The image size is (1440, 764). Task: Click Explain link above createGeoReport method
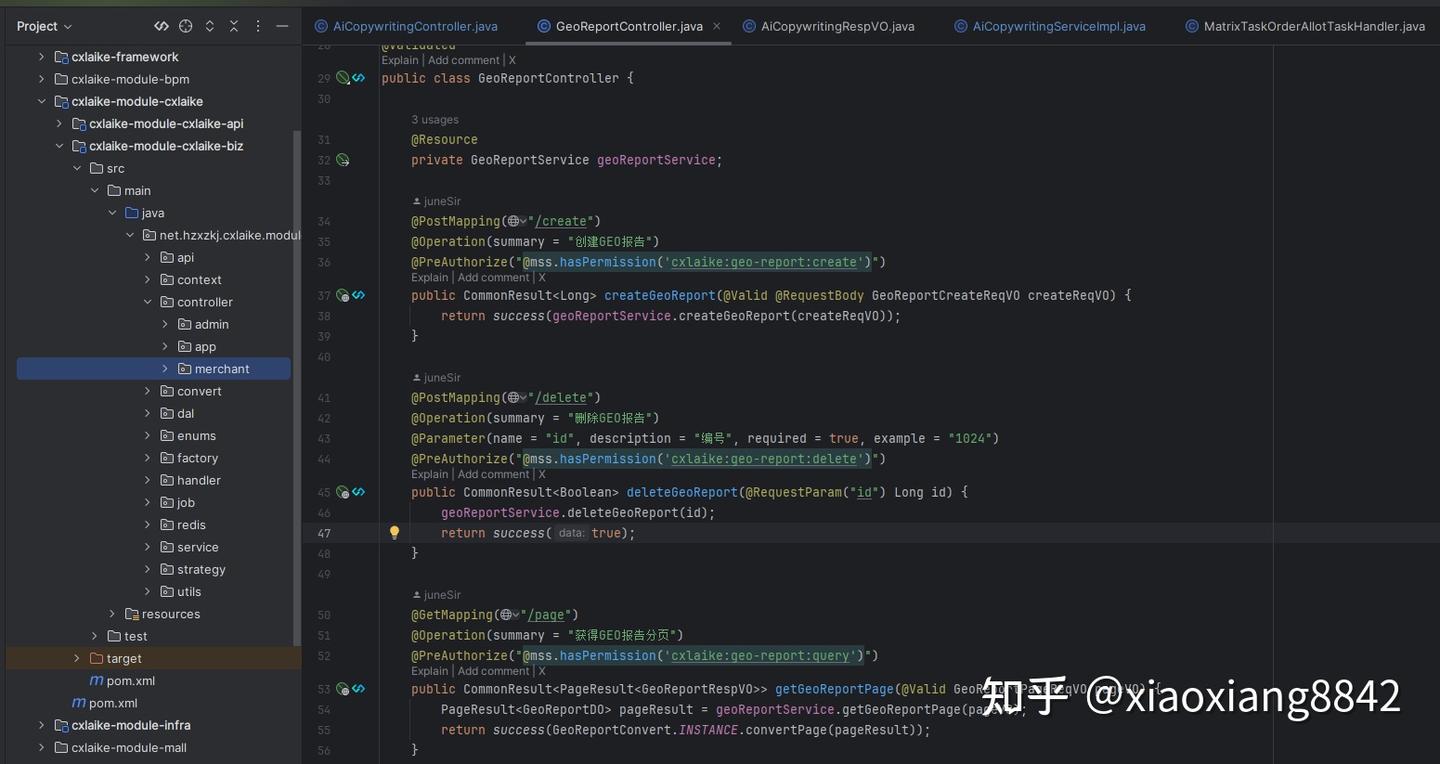click(430, 278)
